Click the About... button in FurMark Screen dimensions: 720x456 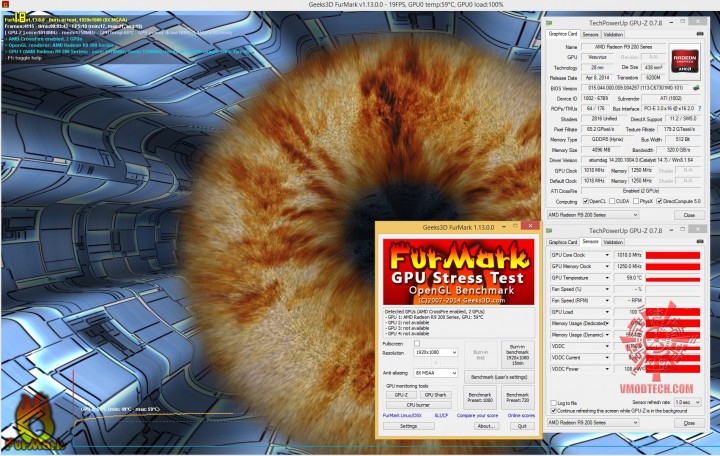click(x=486, y=426)
